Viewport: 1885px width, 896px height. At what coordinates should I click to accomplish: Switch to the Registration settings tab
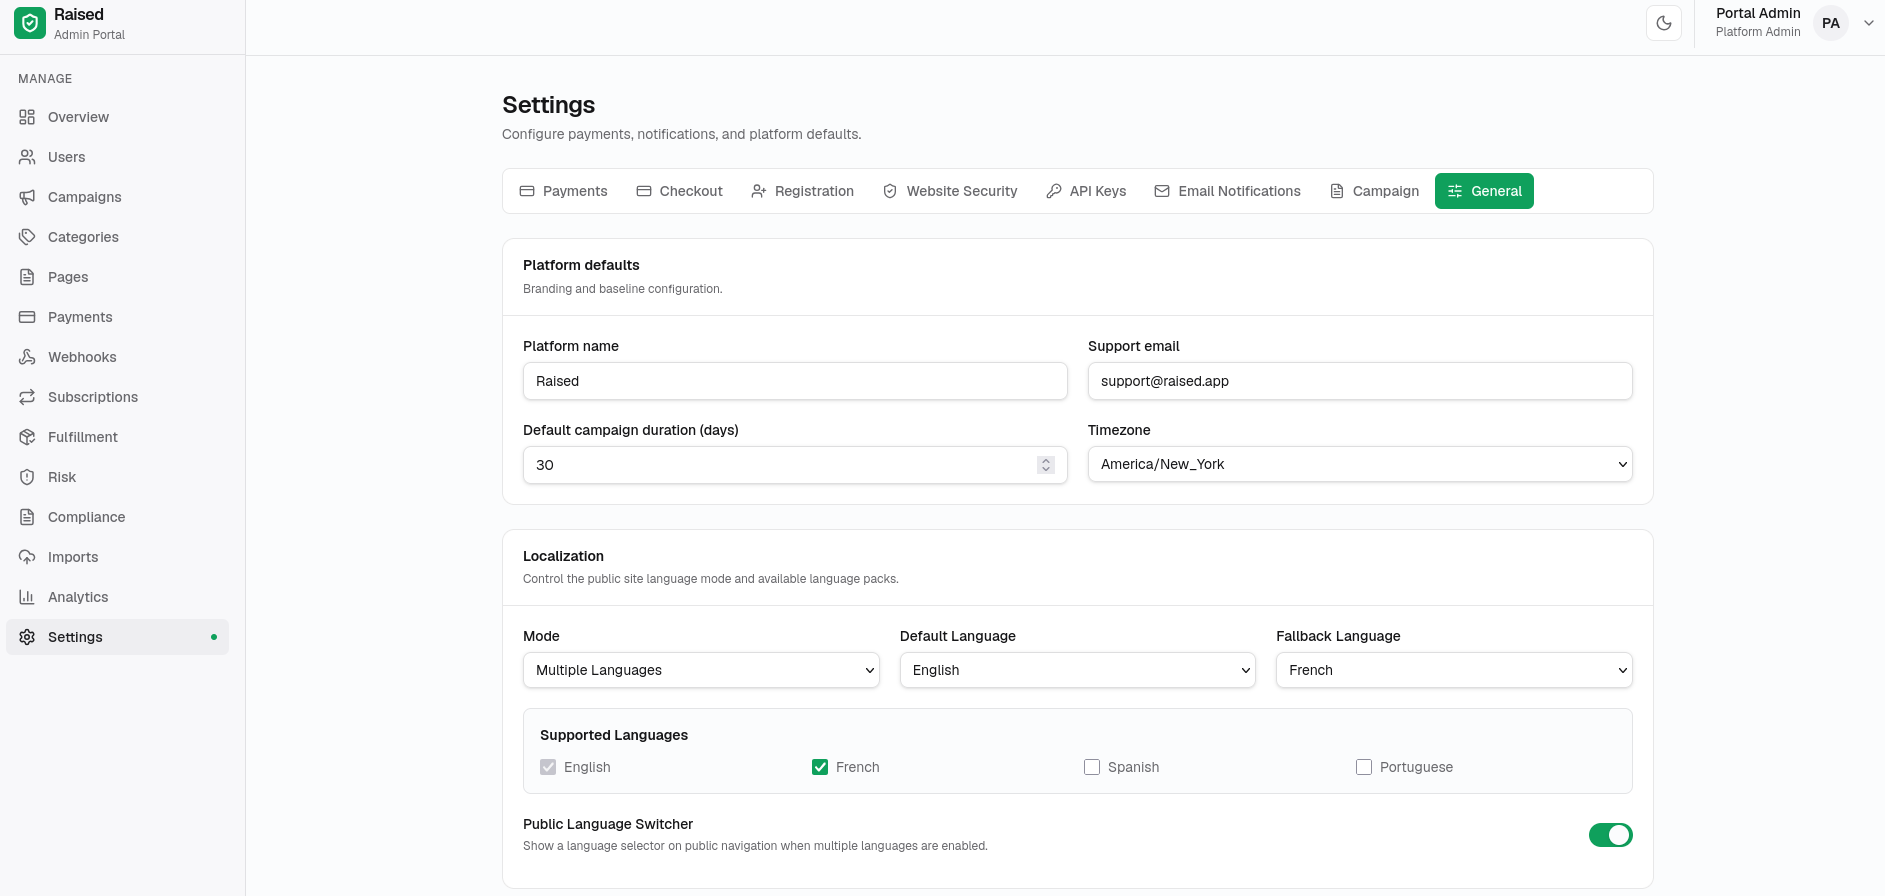(803, 191)
